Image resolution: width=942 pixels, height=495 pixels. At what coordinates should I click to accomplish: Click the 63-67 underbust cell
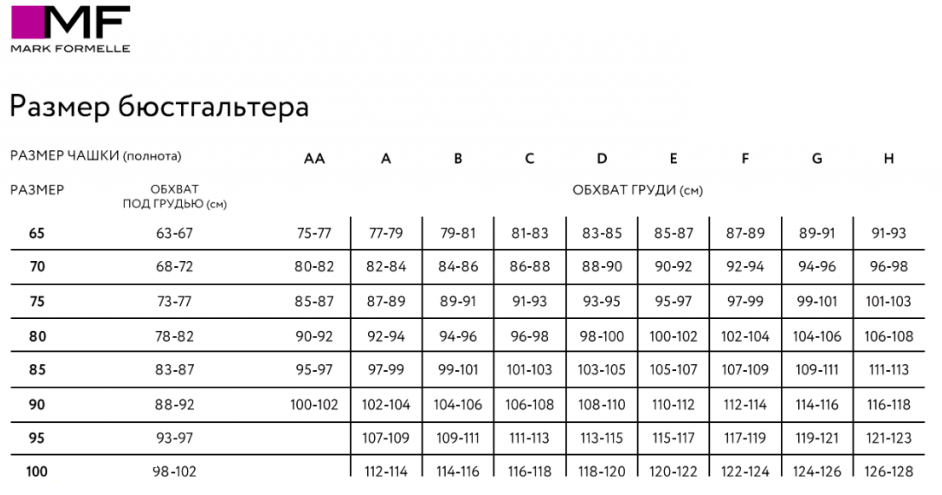(174, 233)
